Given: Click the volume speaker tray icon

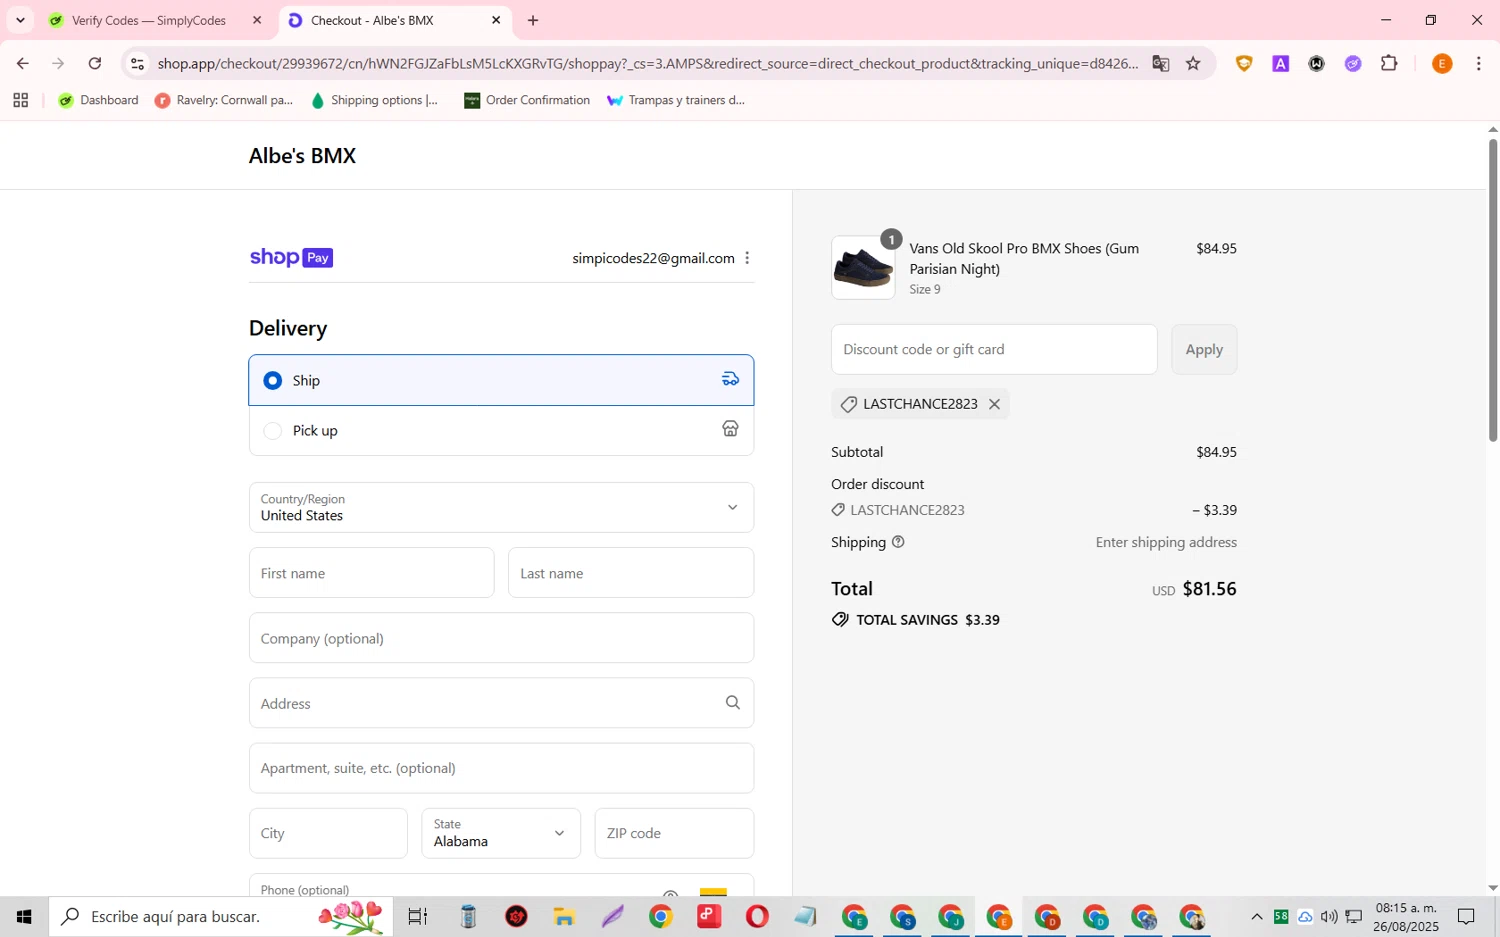Looking at the screenshot, I should point(1329,917).
